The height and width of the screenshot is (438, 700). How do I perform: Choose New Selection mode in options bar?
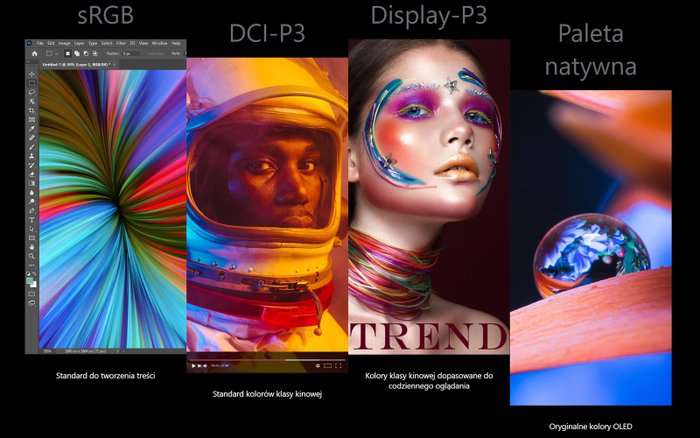click(67, 54)
